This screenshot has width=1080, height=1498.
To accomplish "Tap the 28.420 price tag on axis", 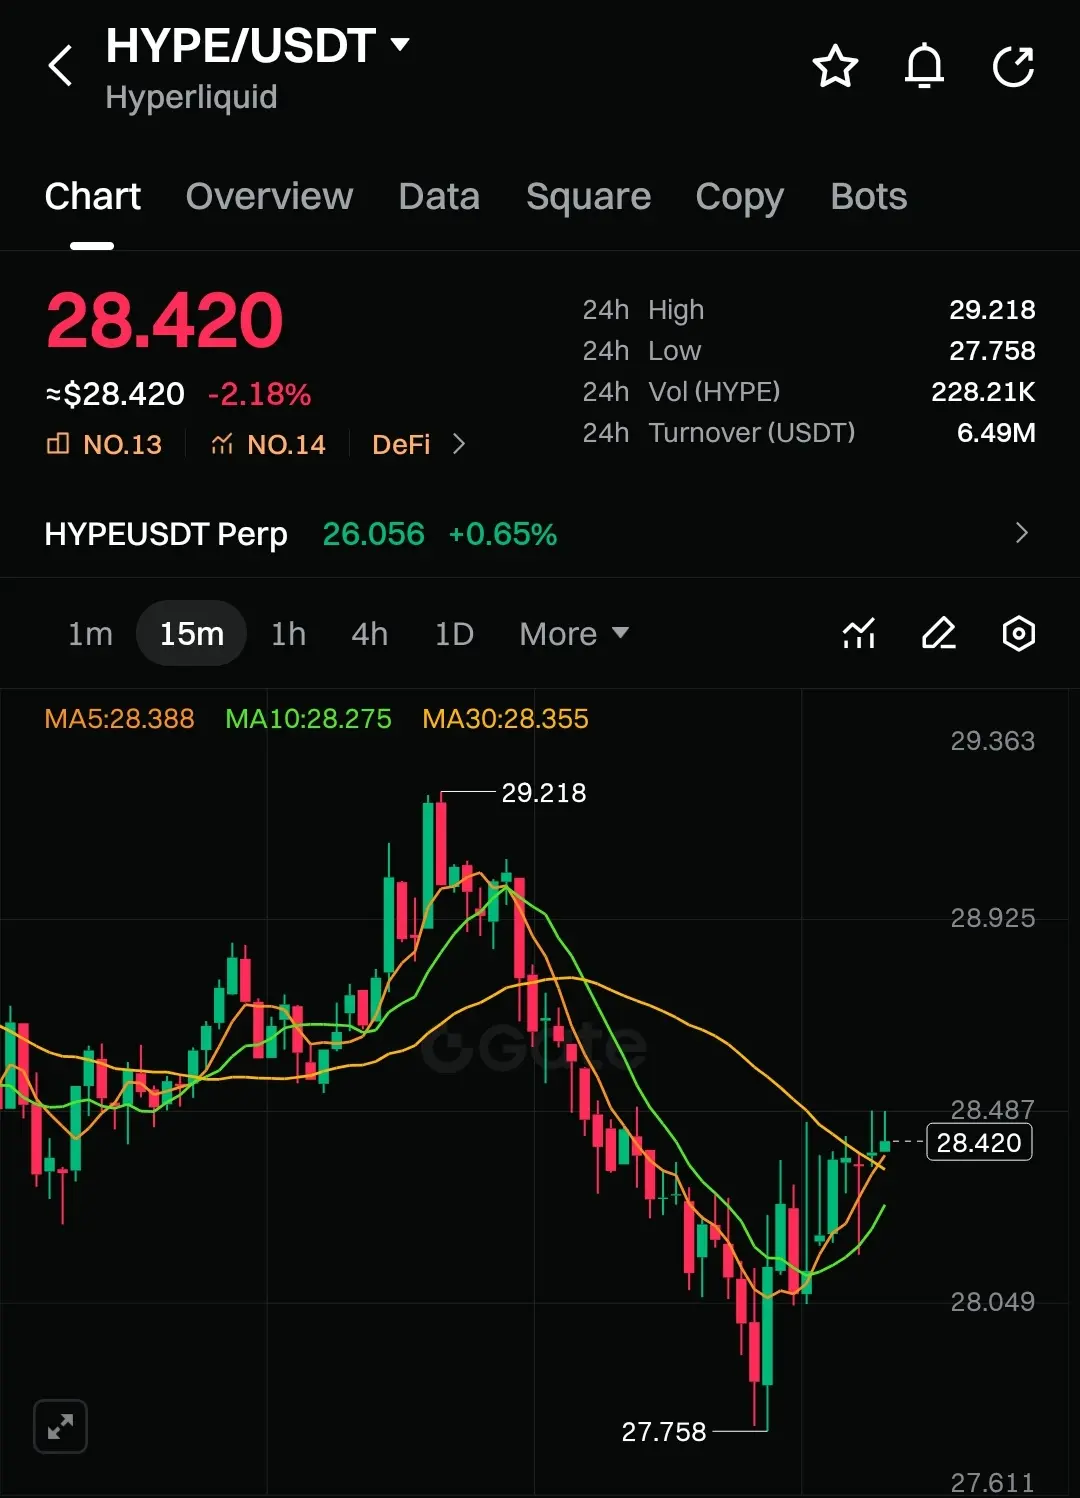I will pos(979,1142).
